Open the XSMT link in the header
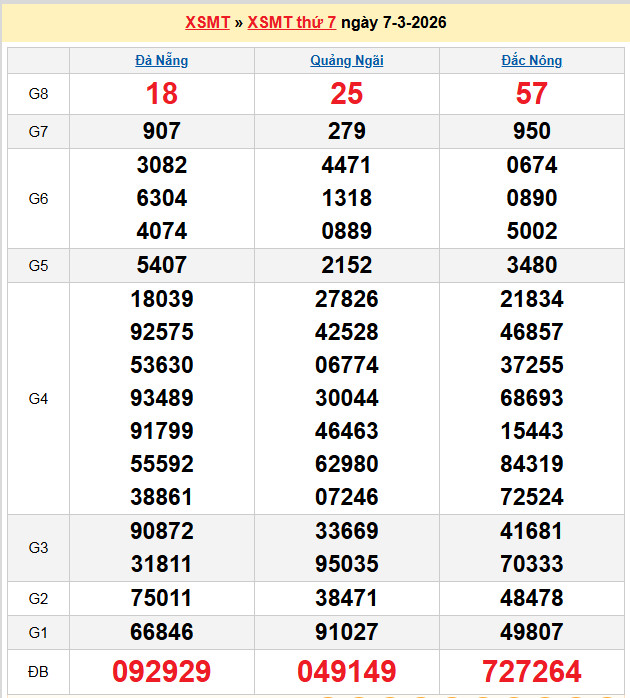630x698 pixels. click(x=207, y=22)
